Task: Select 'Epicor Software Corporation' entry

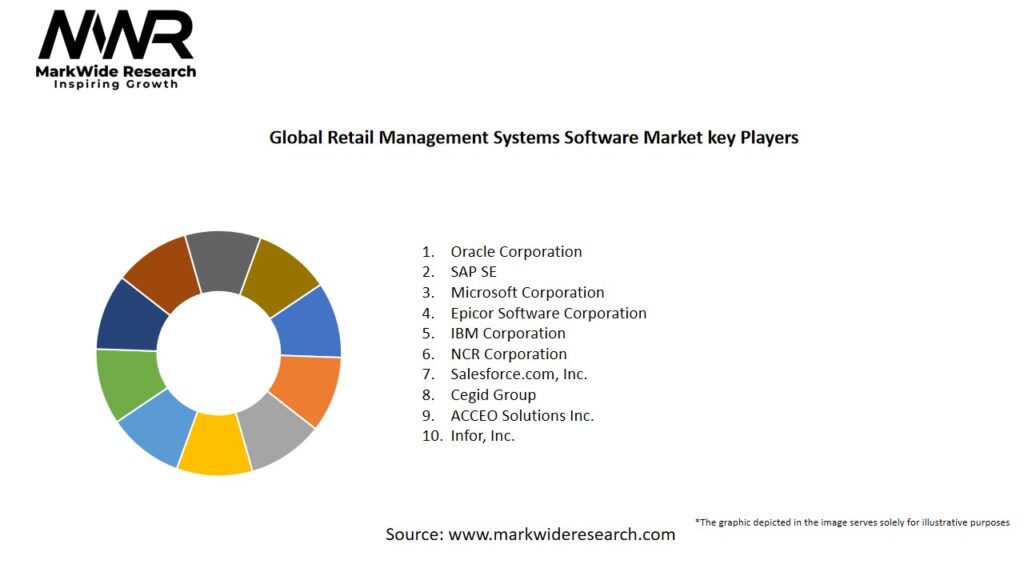Action: coord(549,313)
